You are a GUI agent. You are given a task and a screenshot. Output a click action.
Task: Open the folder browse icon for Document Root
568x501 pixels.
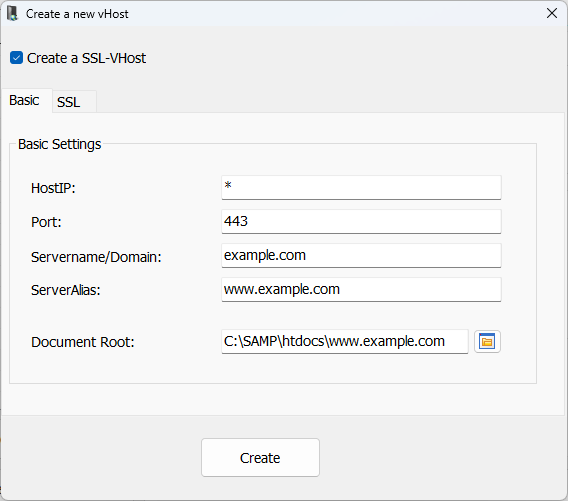(487, 341)
